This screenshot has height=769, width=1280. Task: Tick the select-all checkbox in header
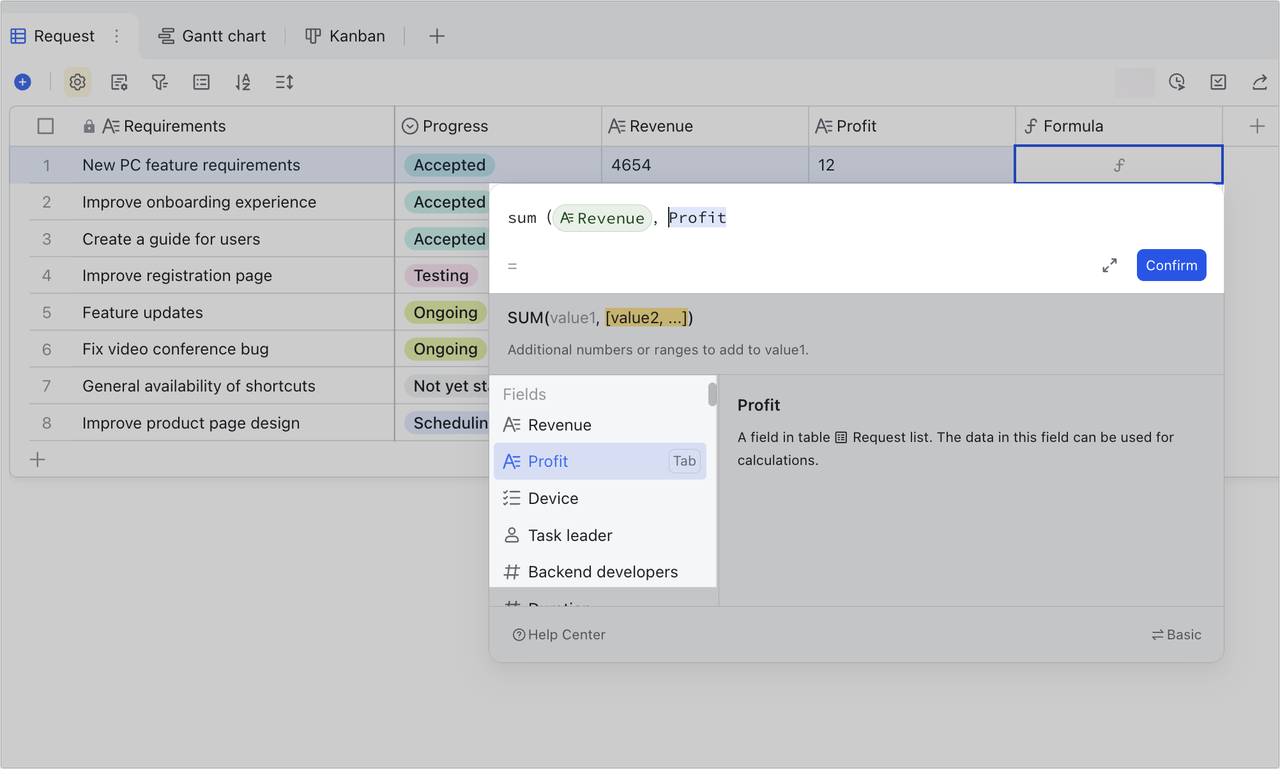click(45, 126)
